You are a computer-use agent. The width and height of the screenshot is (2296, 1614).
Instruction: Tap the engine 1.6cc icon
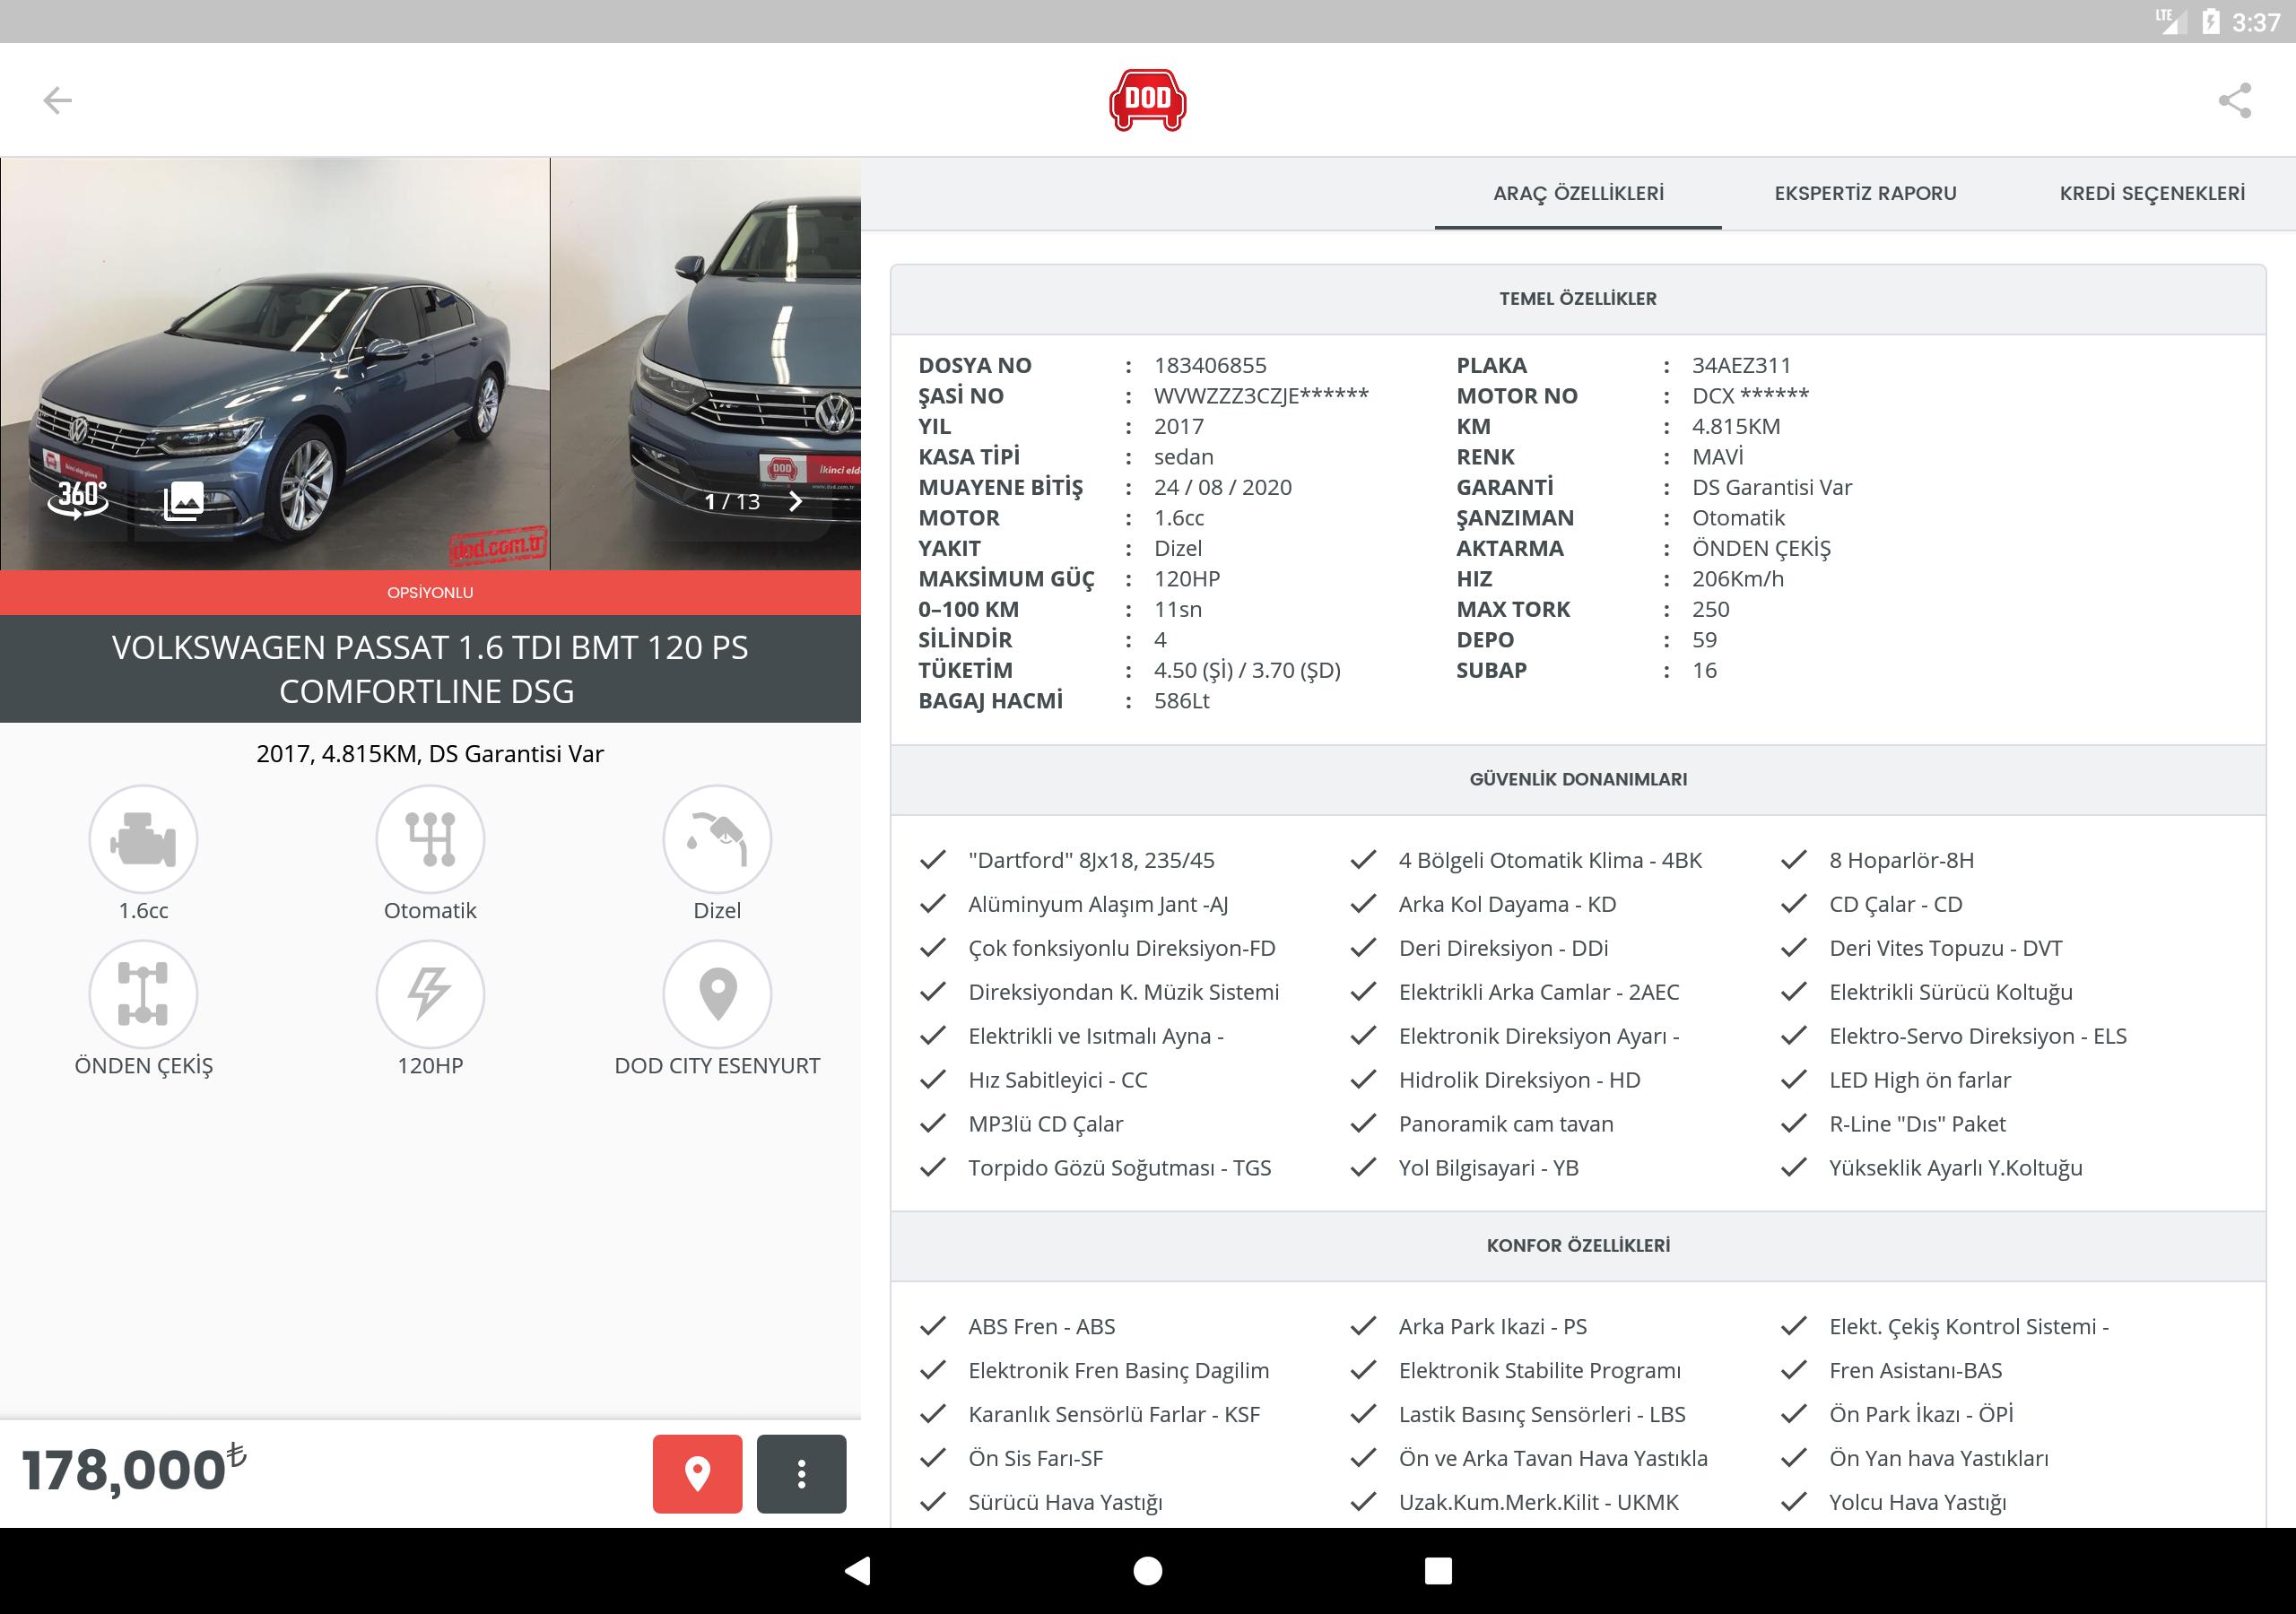[x=143, y=839]
